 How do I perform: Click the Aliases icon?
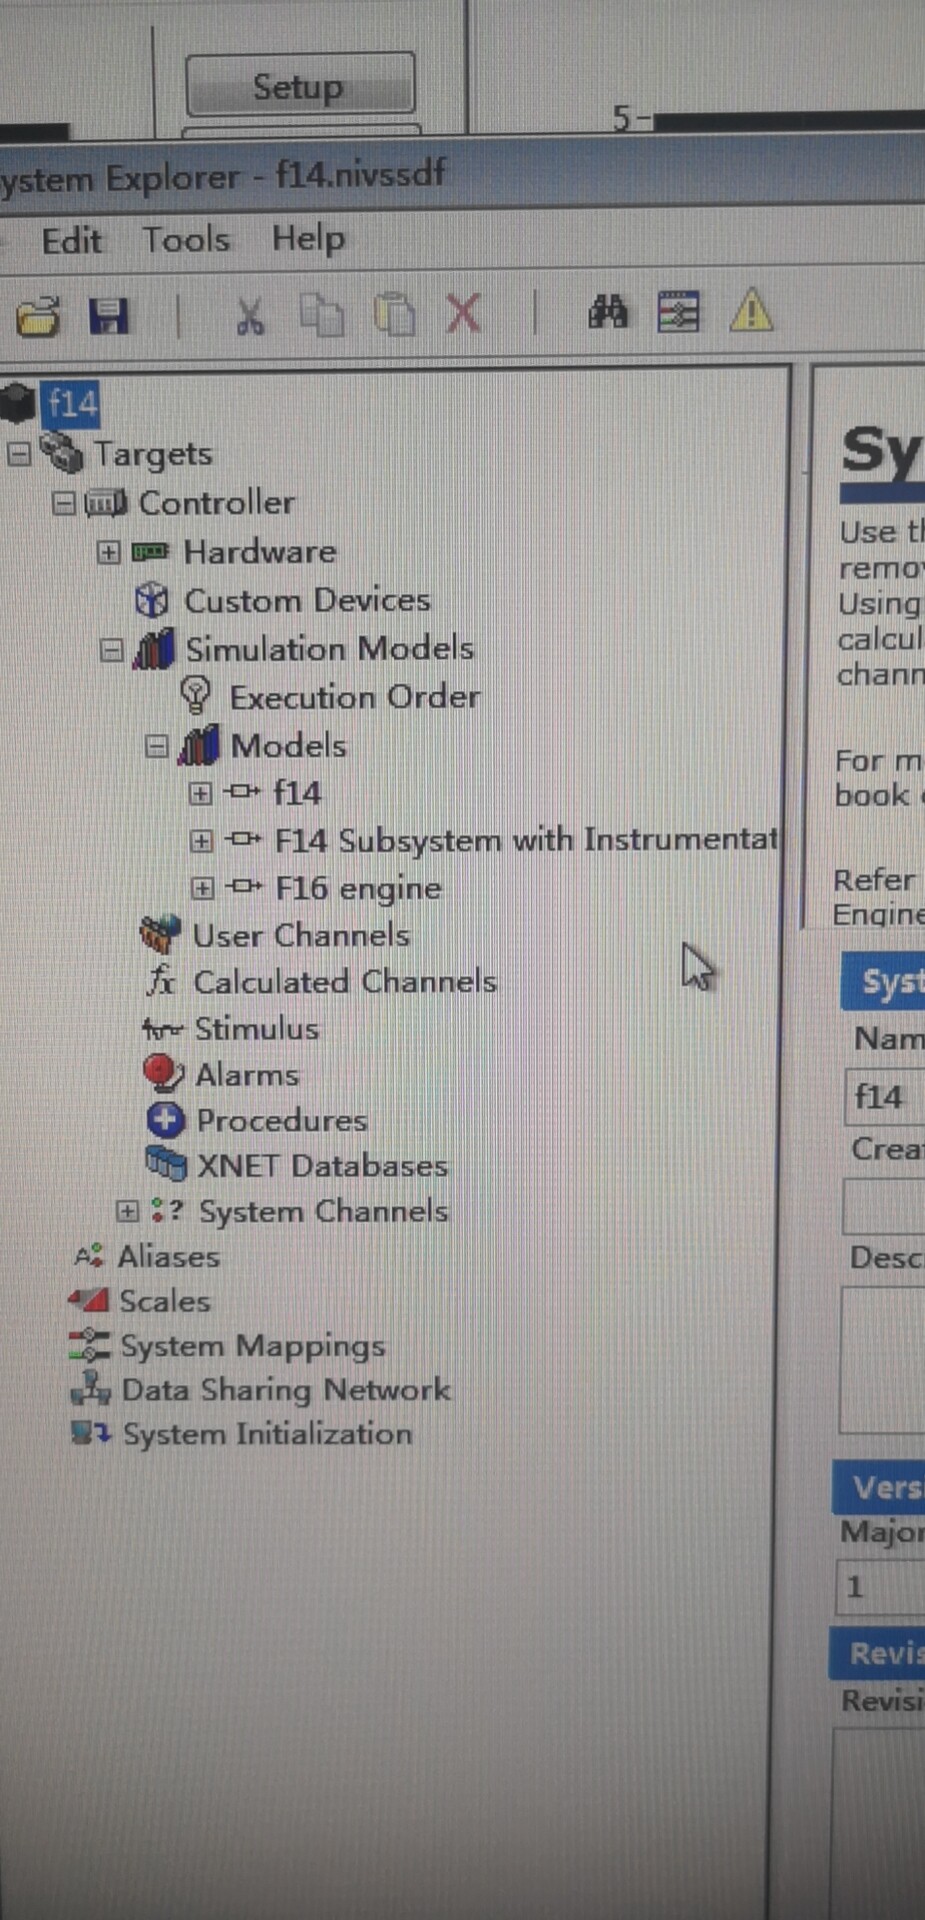[89, 1256]
